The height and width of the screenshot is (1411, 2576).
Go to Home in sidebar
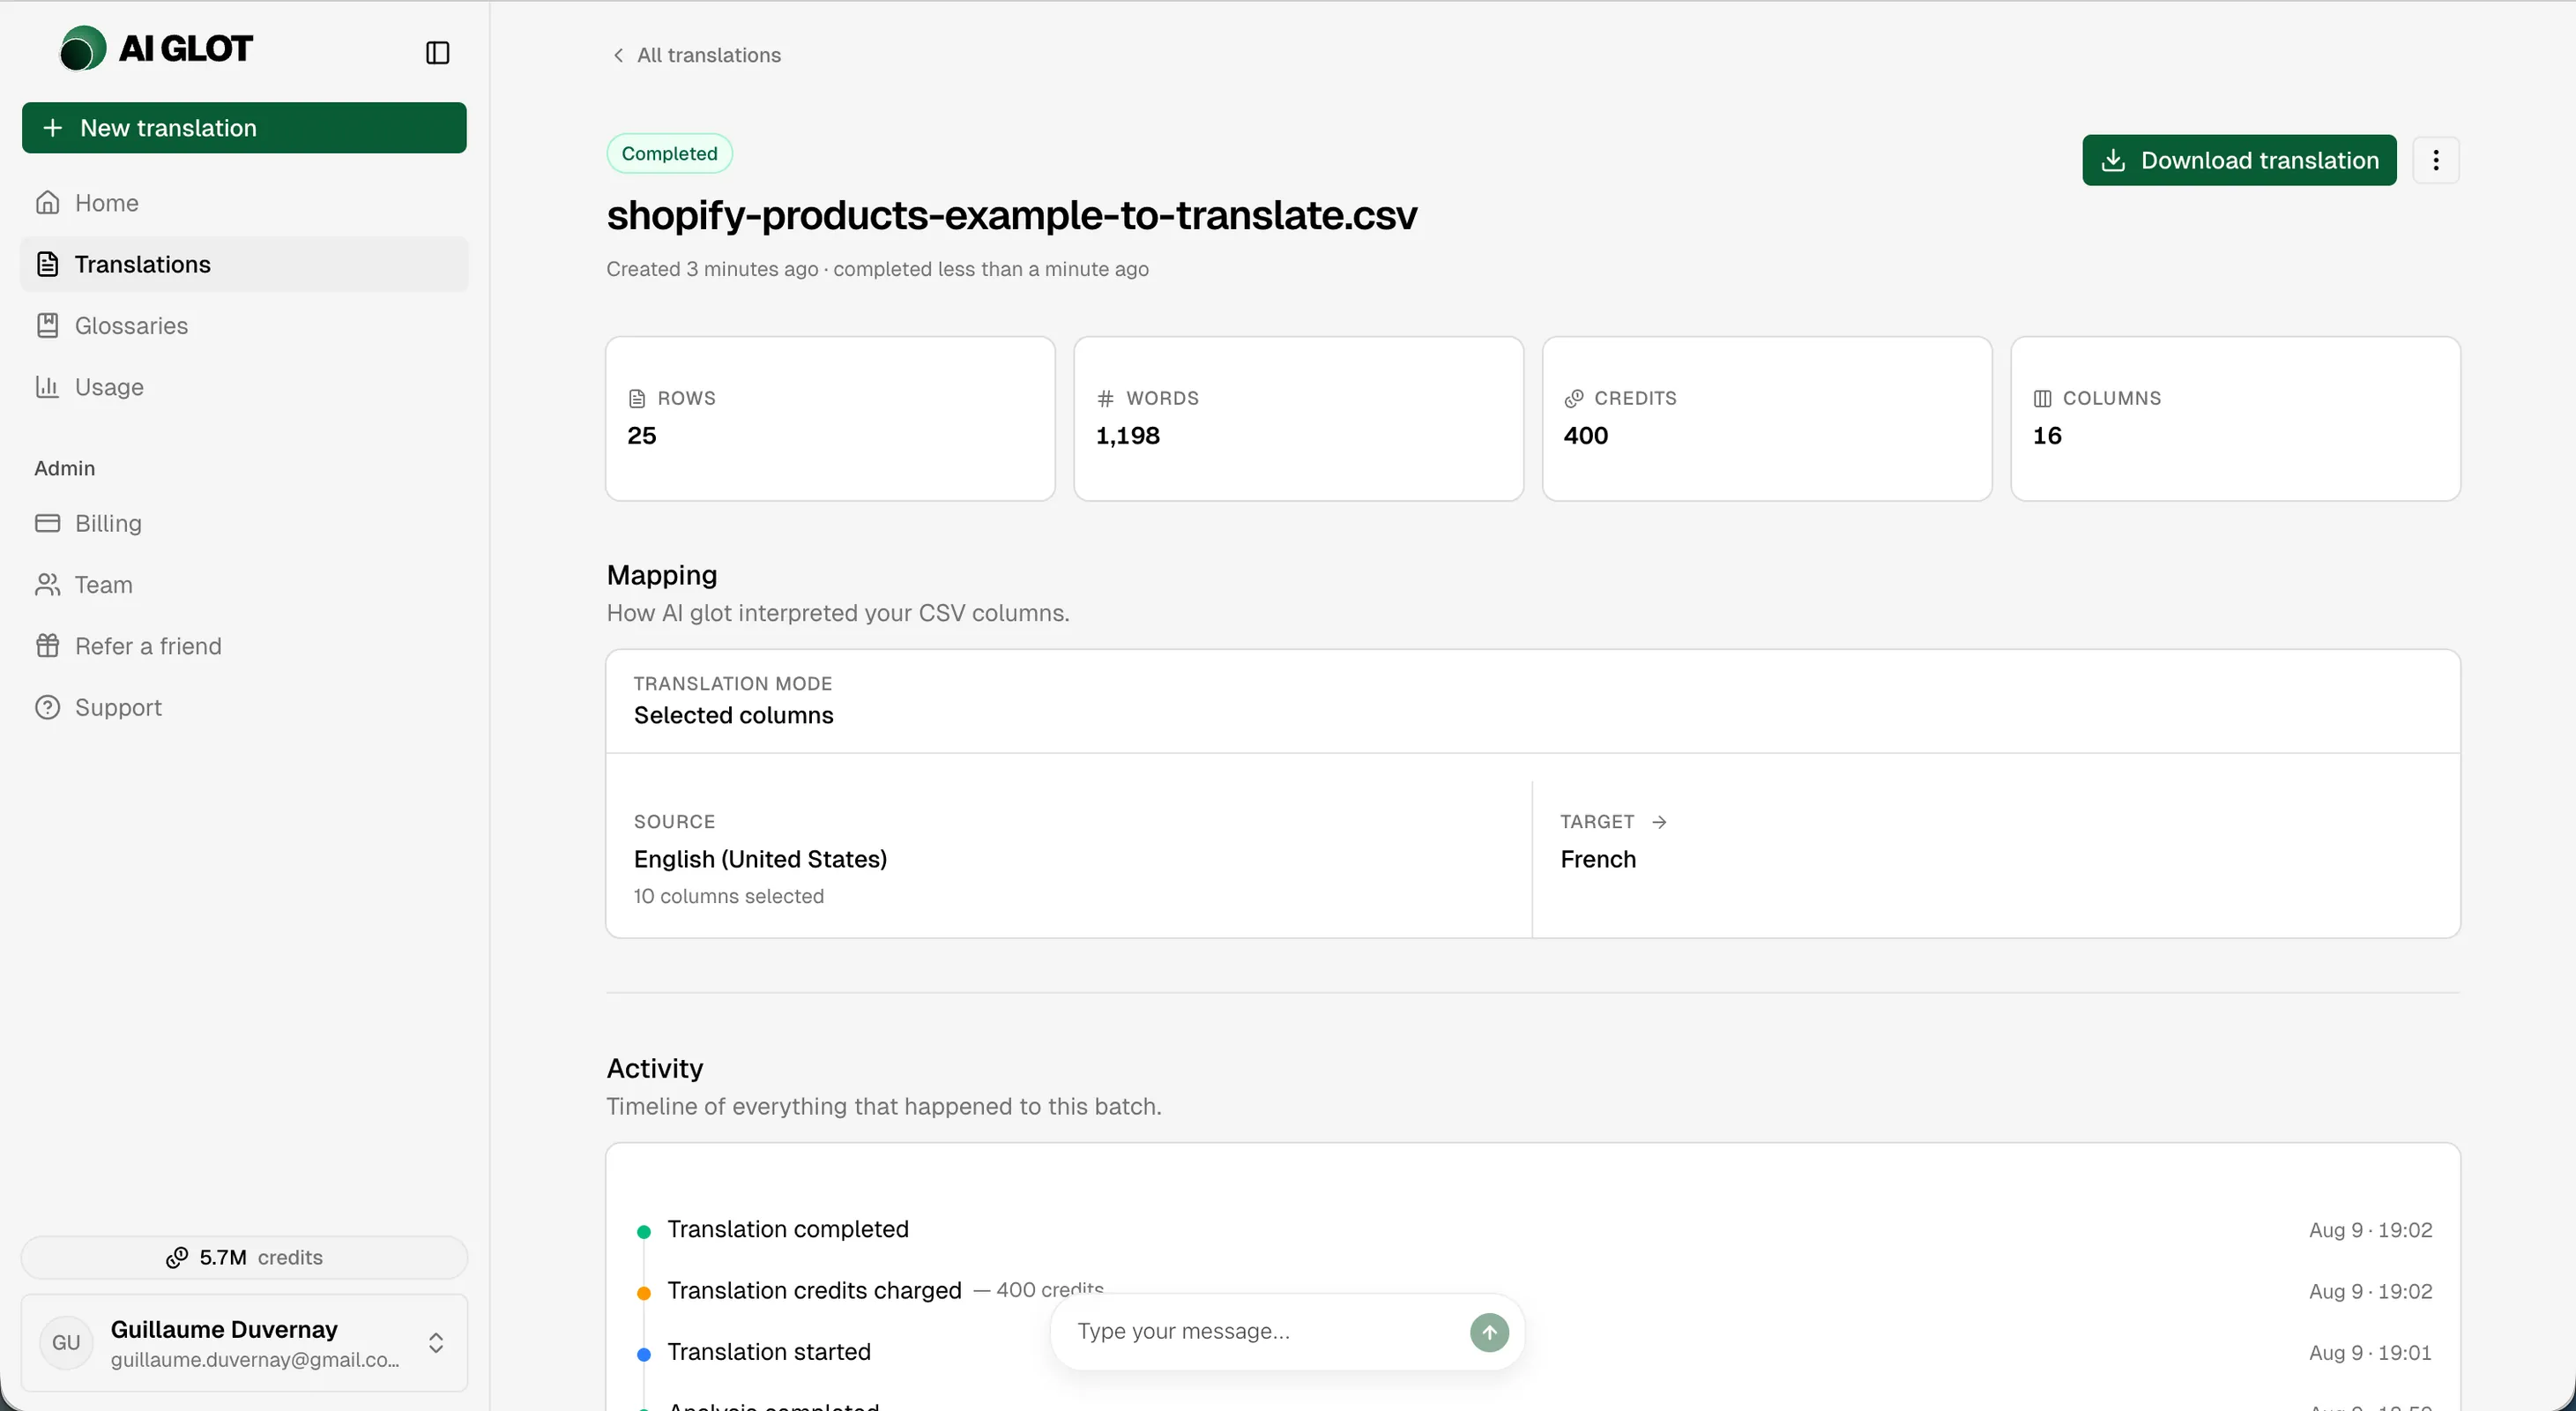pos(244,203)
